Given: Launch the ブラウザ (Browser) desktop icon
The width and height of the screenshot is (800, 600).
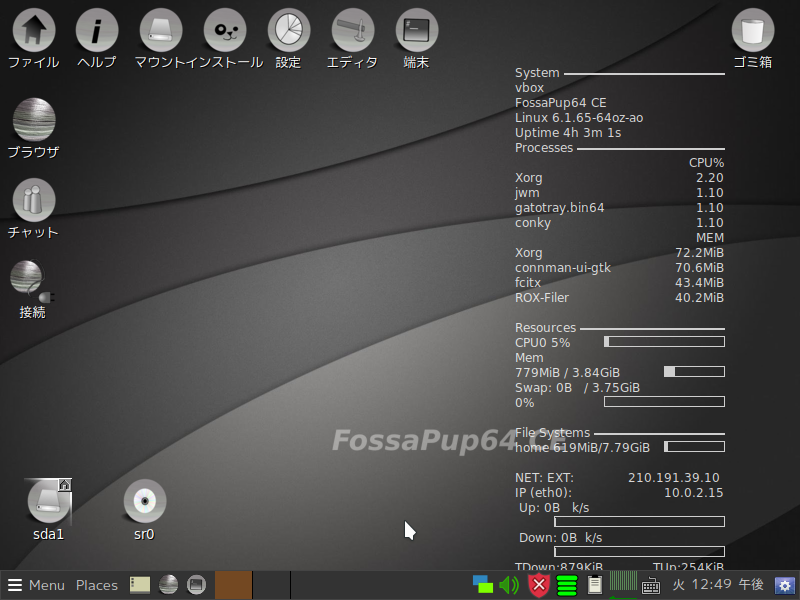Looking at the screenshot, I should (x=33, y=120).
